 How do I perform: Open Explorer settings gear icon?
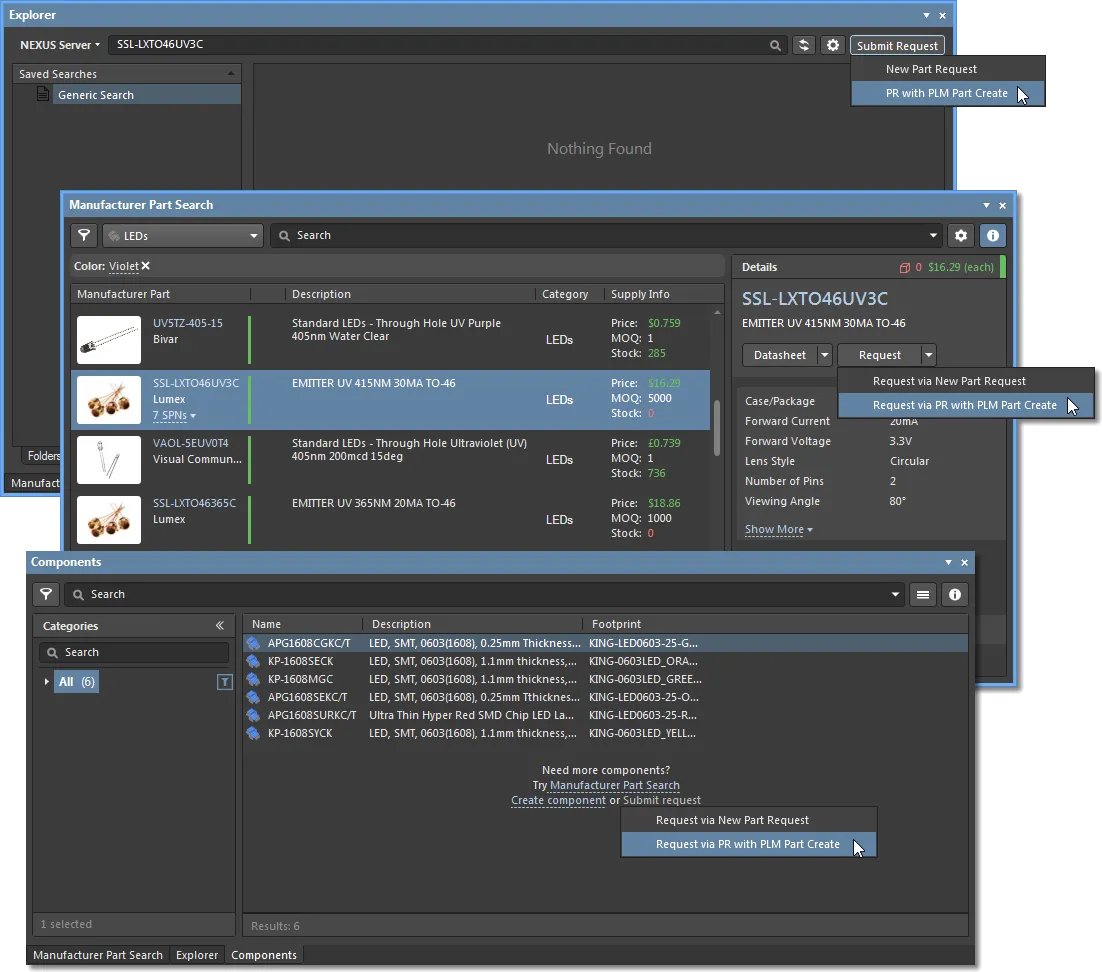coord(833,45)
